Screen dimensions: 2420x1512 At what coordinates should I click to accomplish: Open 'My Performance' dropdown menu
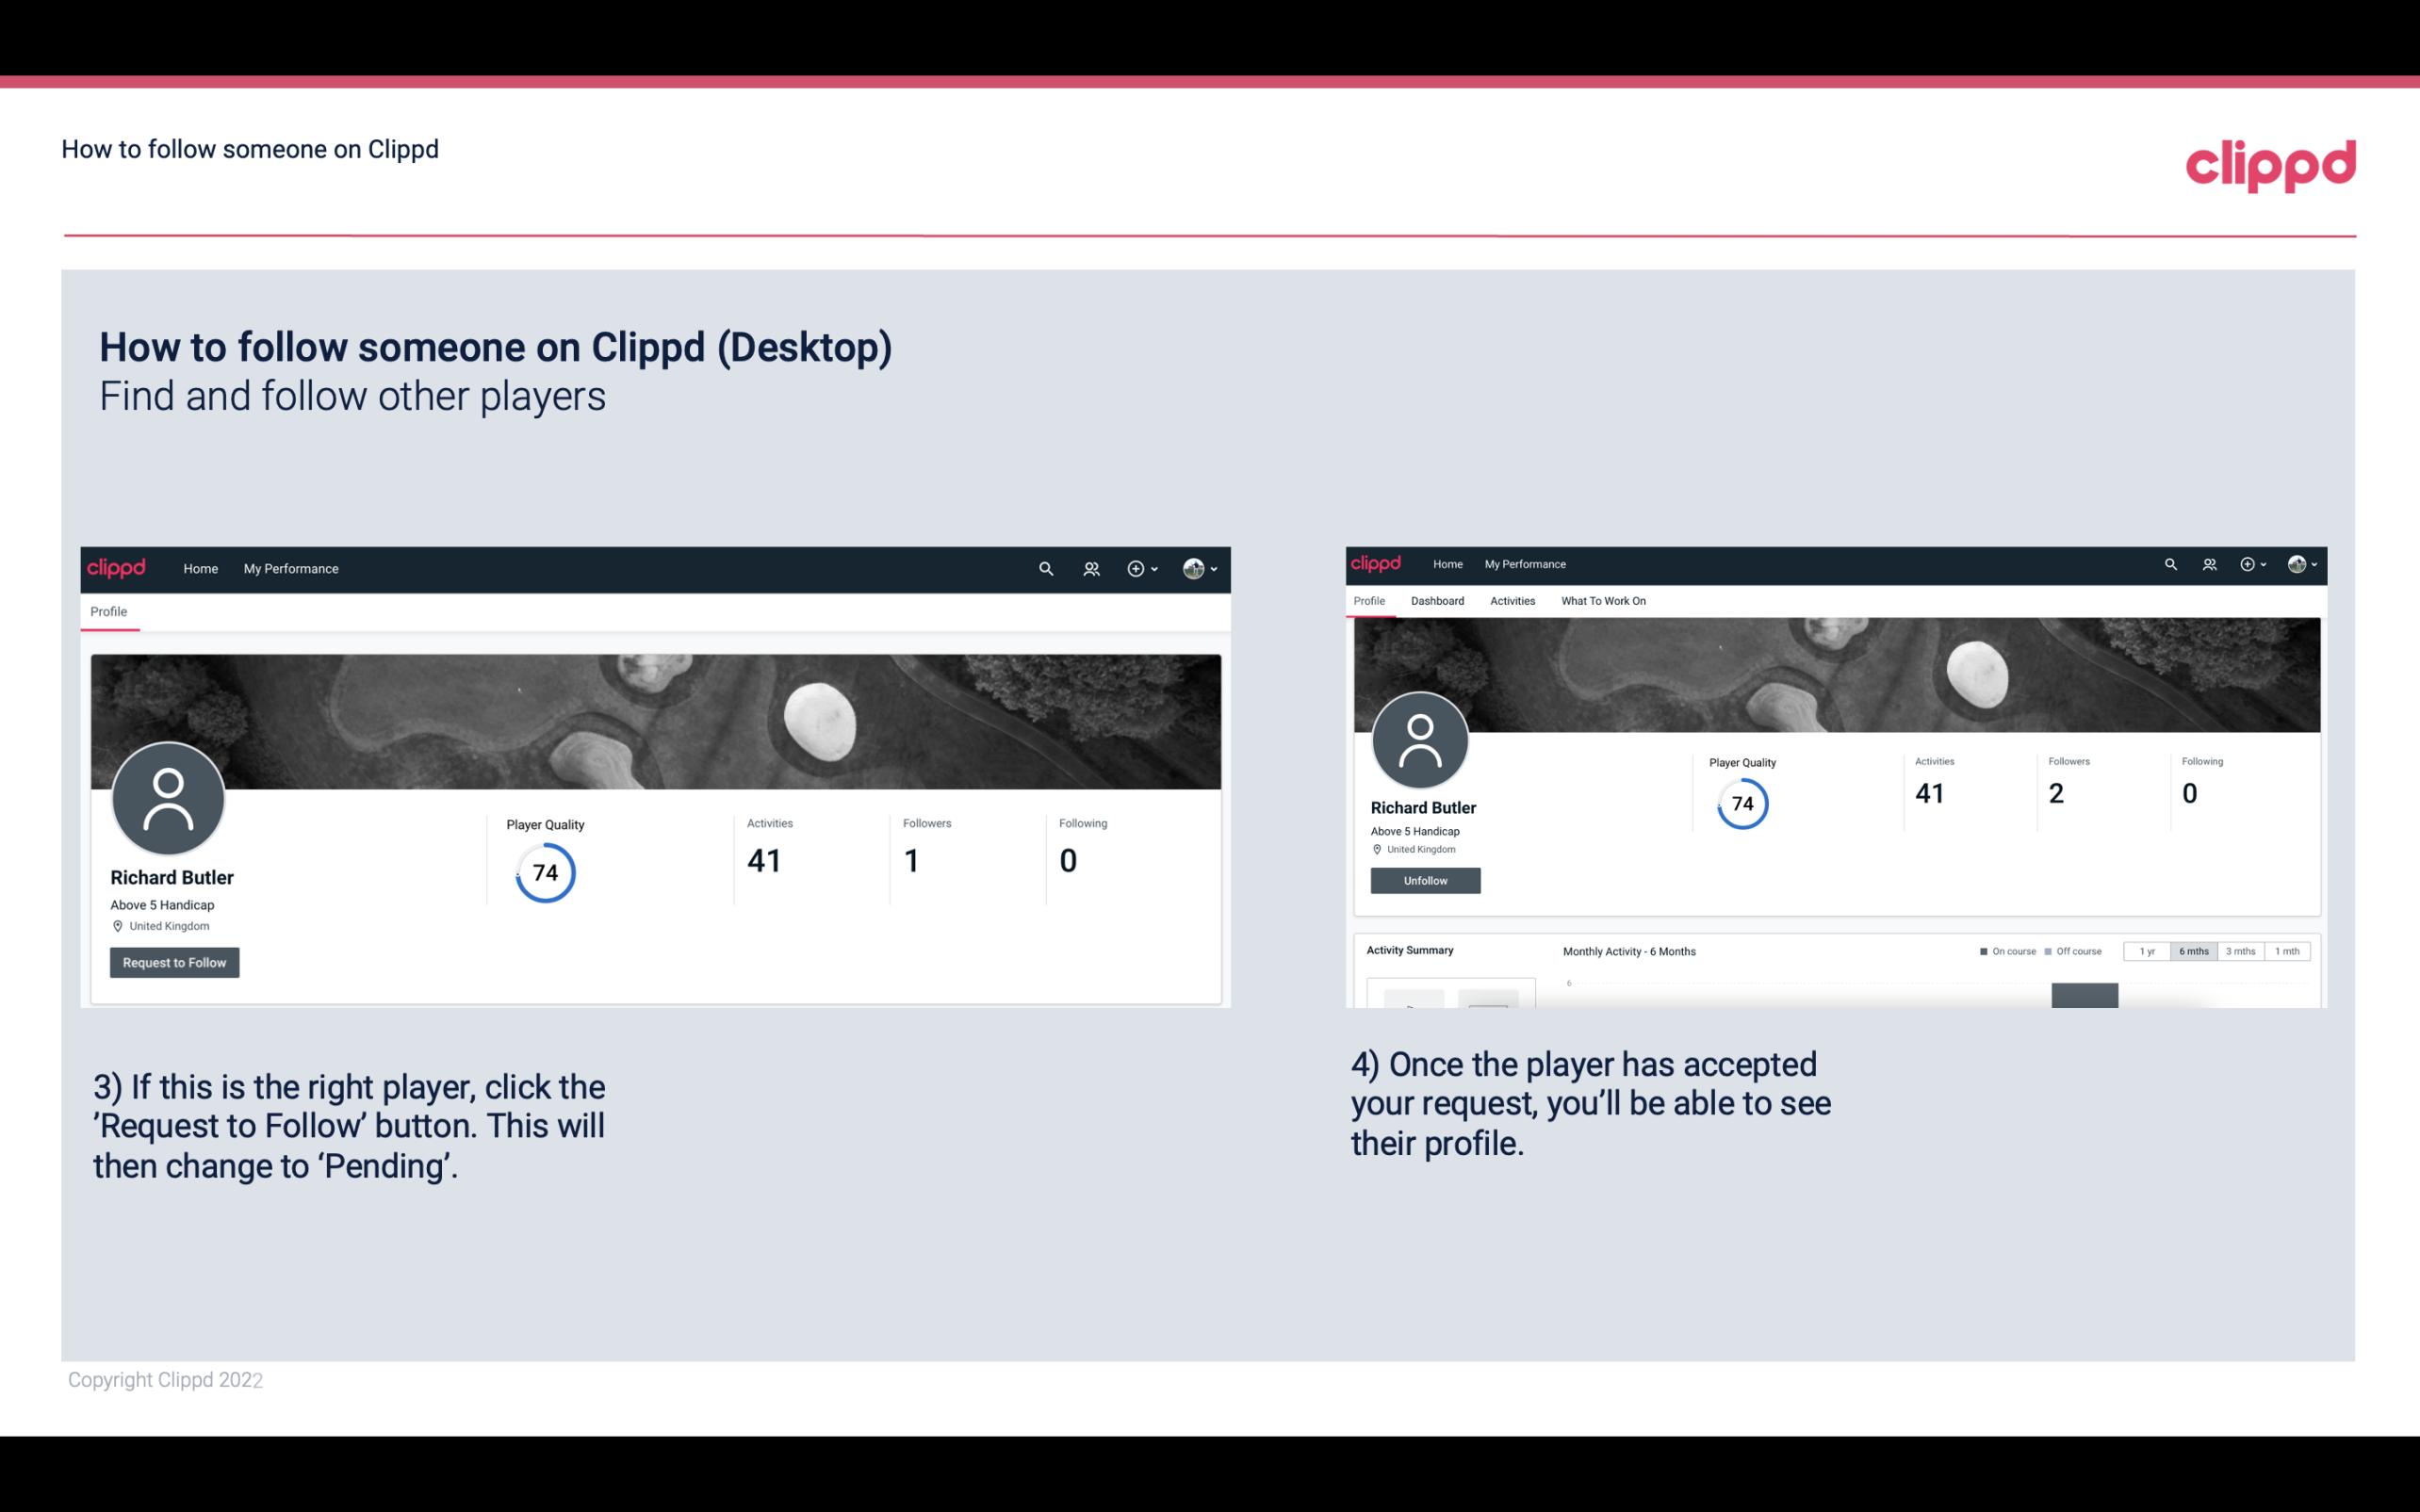point(291,568)
